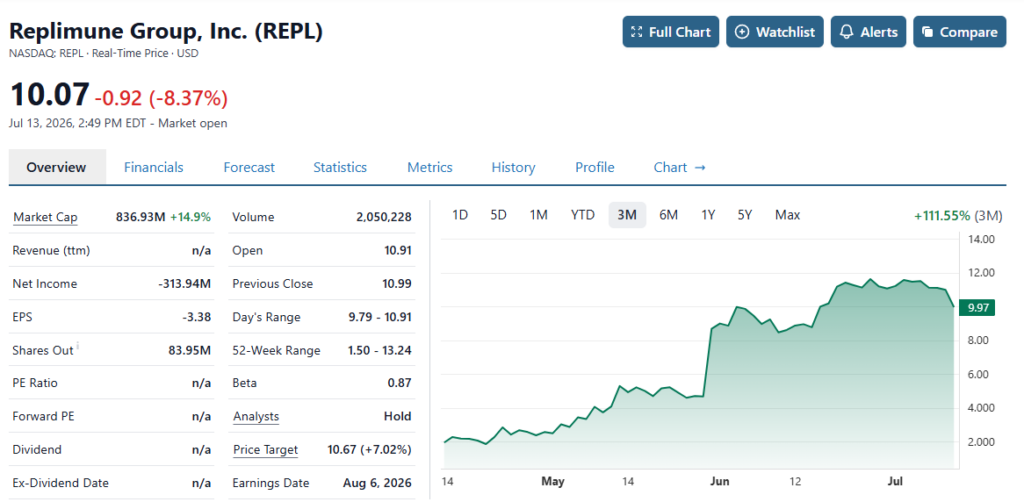
Task: Click the Alerts bell icon
Action: (x=846, y=32)
